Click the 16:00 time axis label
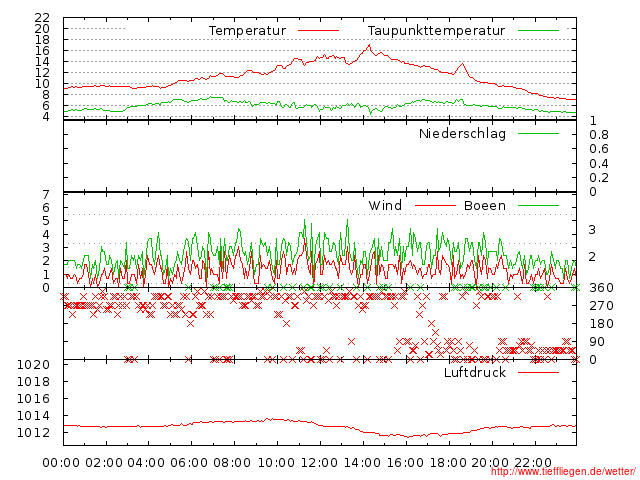This screenshot has width=640, height=480. tap(405, 463)
